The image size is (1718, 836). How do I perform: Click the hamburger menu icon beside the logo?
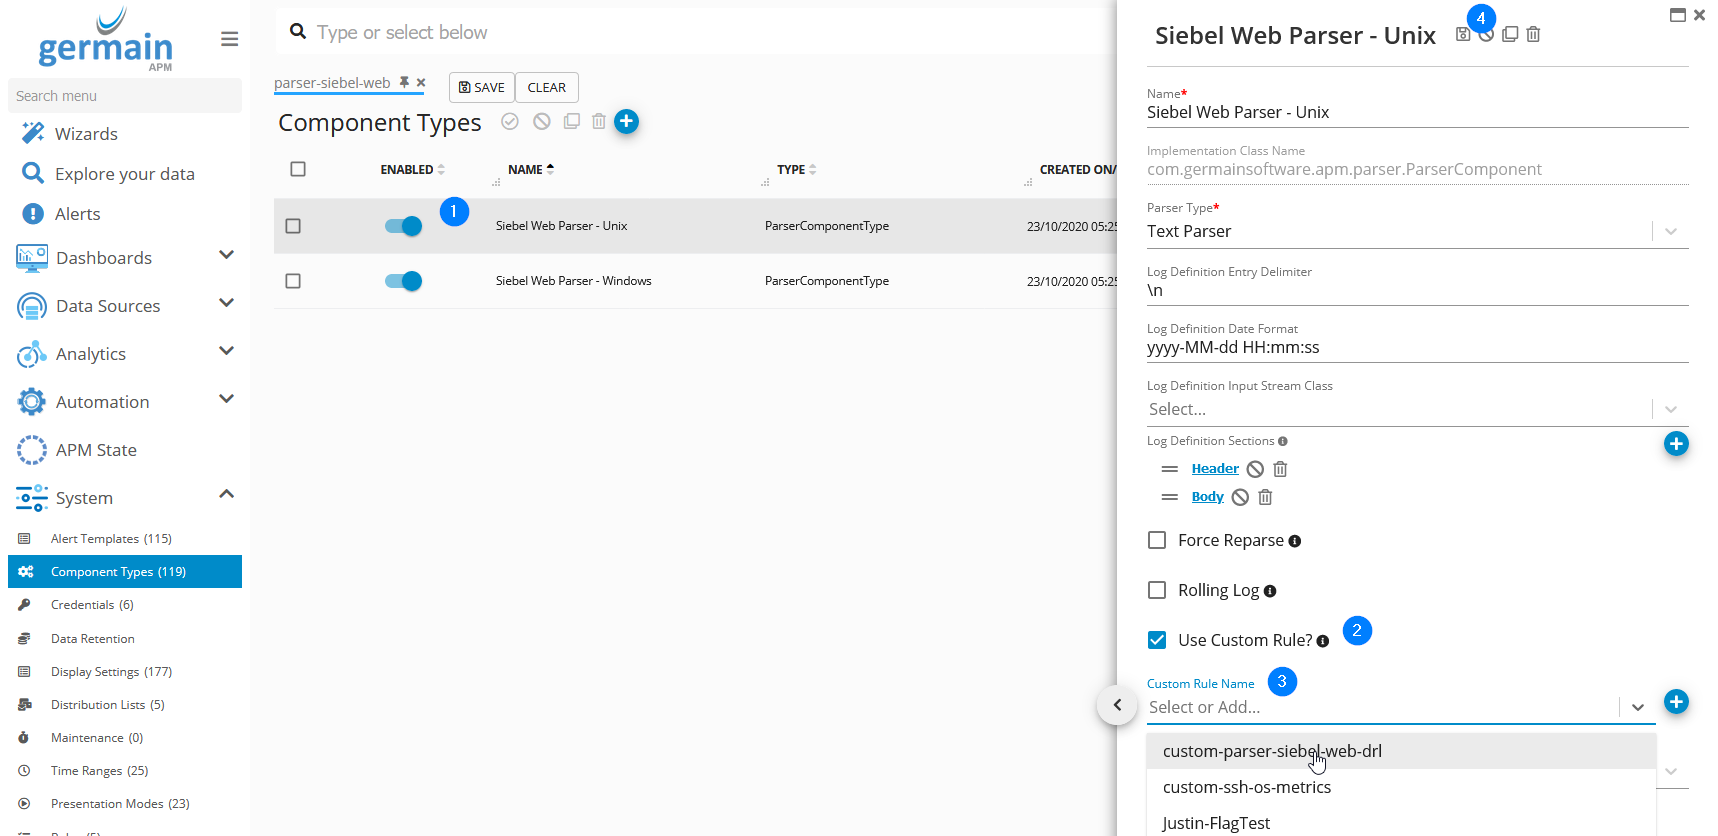[x=229, y=39]
